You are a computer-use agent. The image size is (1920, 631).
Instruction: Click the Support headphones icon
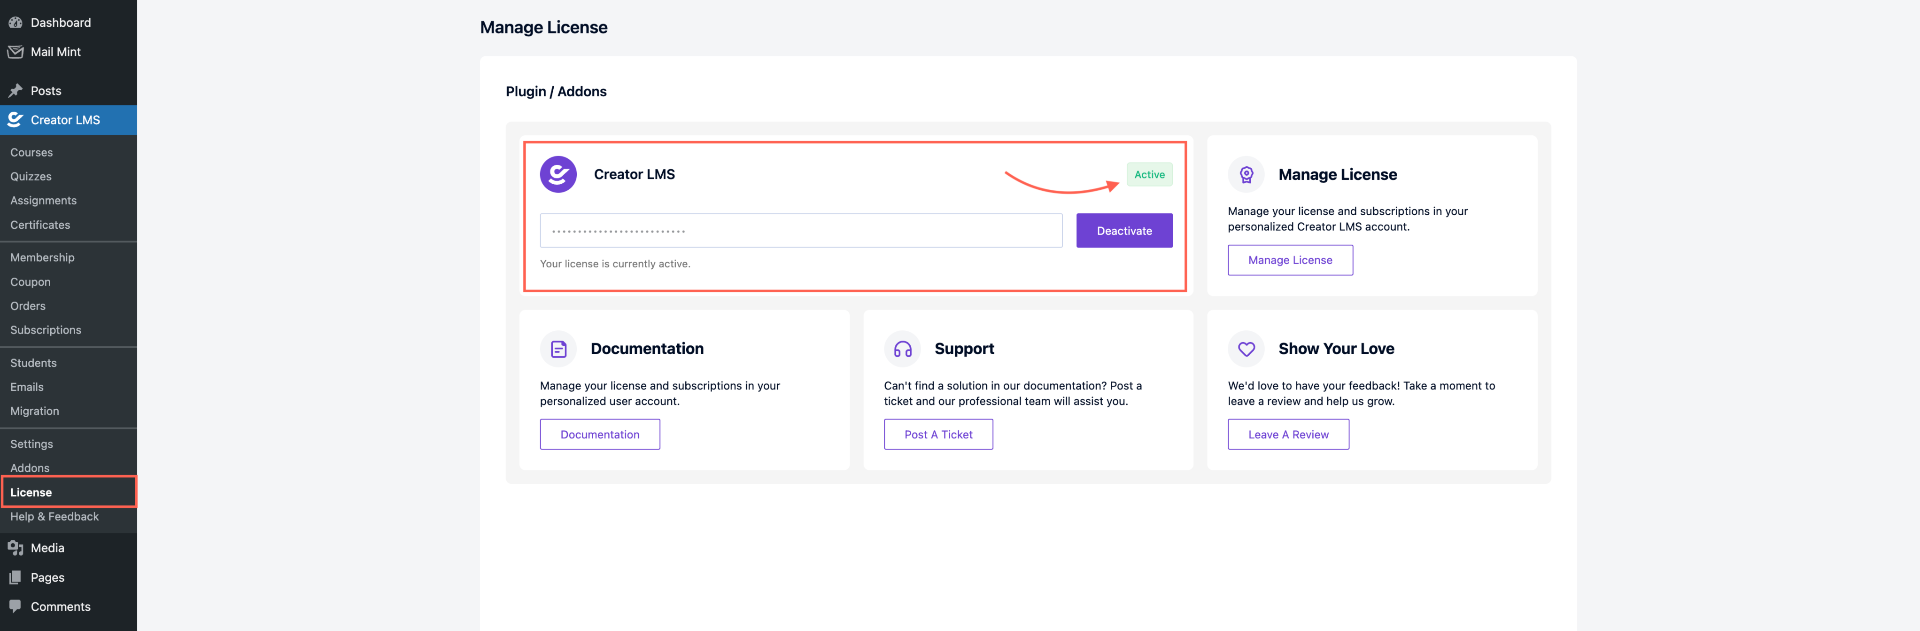(x=902, y=349)
